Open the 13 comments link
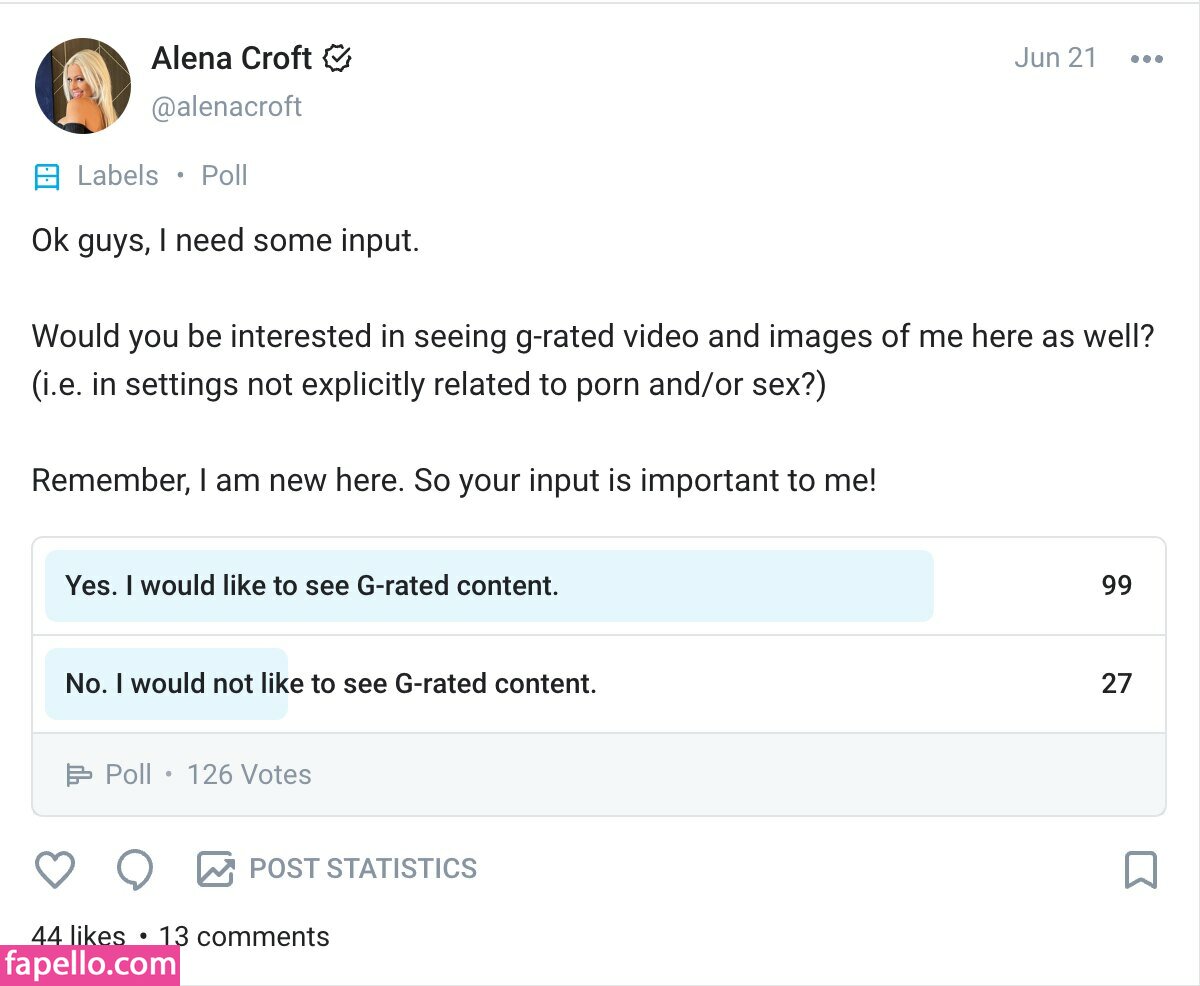1200x986 pixels. click(244, 937)
